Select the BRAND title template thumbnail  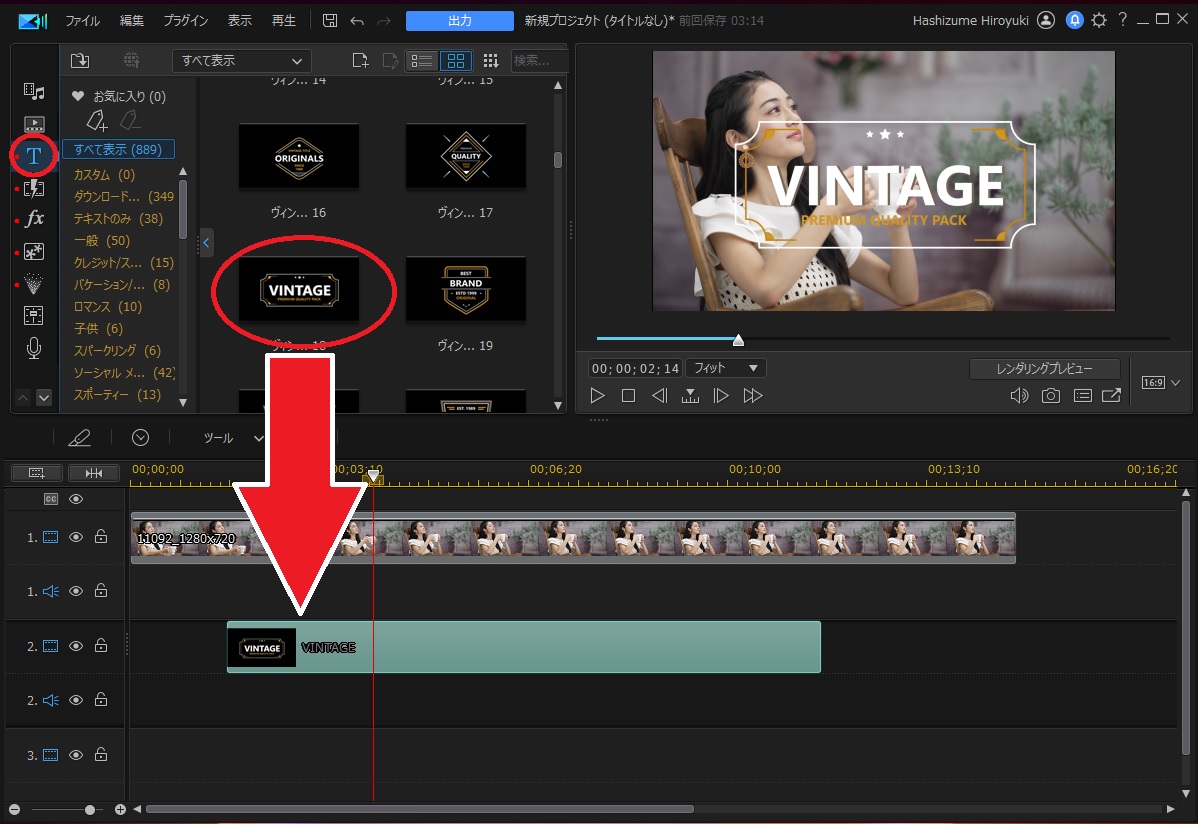[465, 290]
